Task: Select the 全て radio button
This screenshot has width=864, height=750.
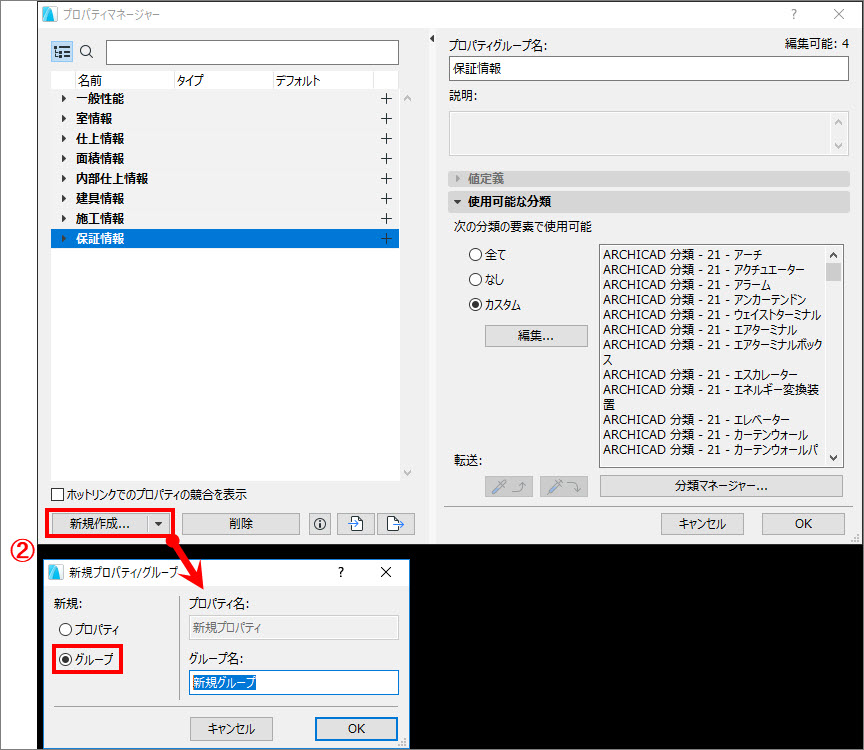Action: (x=475, y=255)
